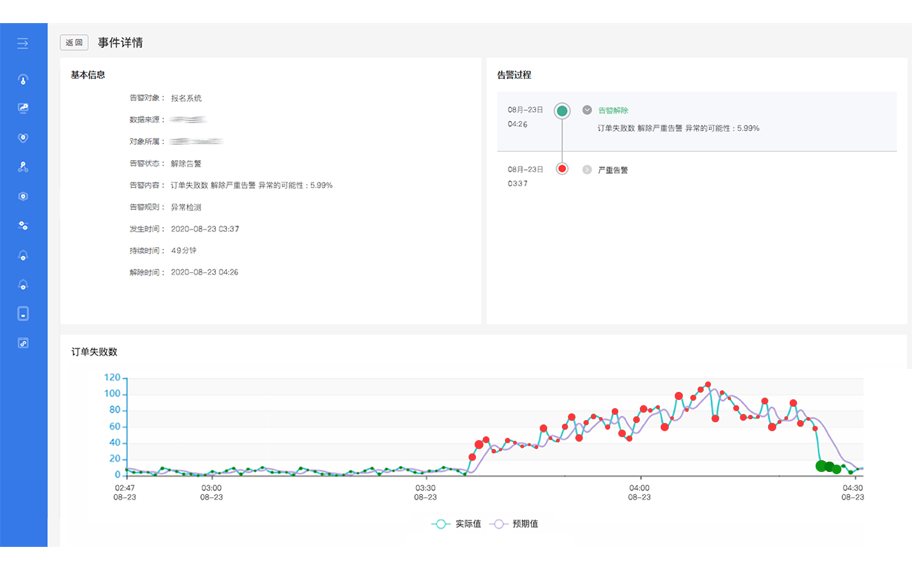
Task: Click the first bell alert icon in sidebar
Action: pos(23,255)
